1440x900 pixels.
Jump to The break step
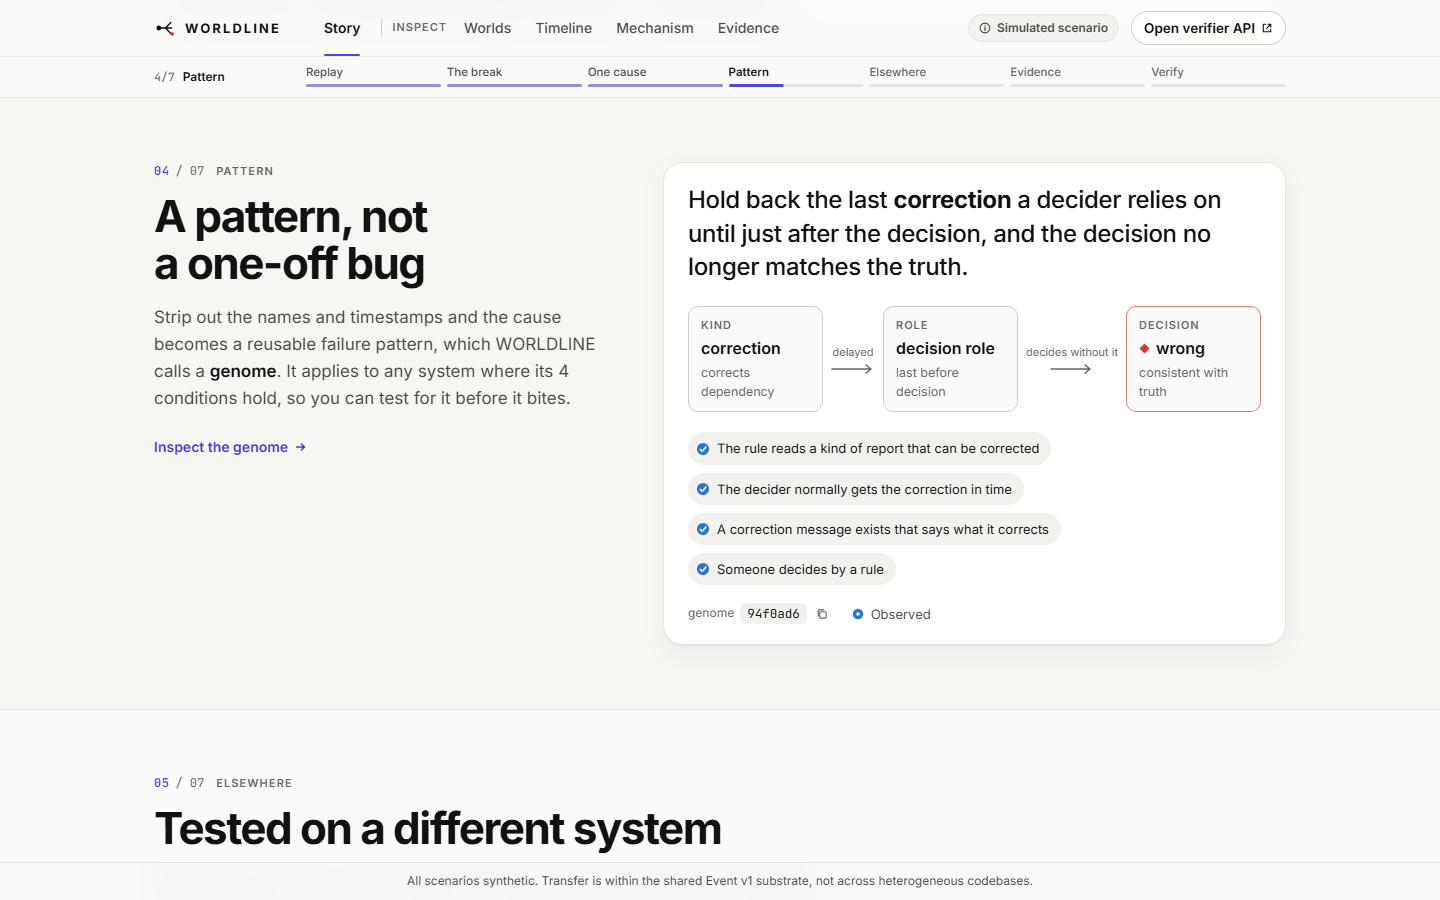point(514,75)
